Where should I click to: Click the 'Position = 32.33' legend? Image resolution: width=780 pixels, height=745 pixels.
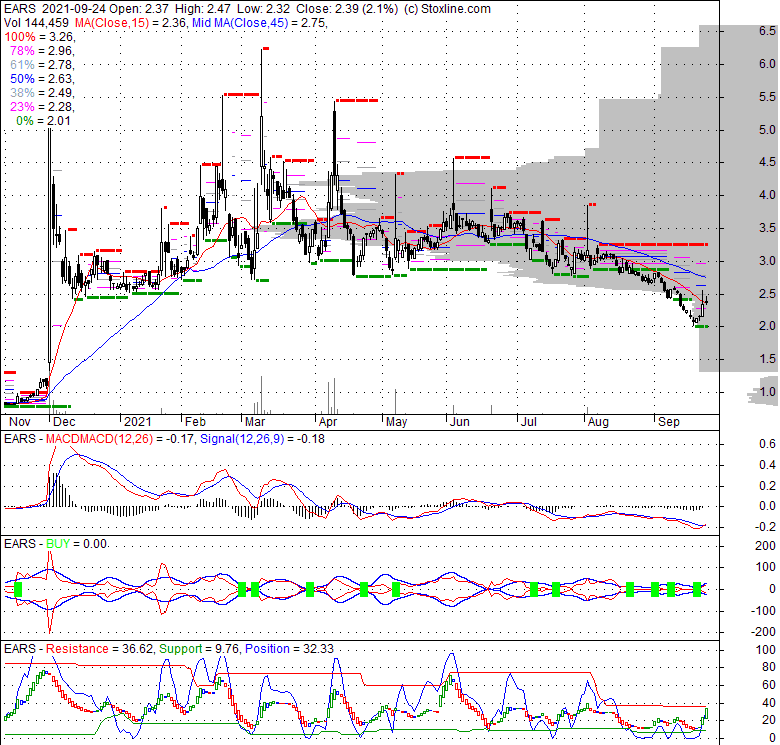[x=290, y=649]
